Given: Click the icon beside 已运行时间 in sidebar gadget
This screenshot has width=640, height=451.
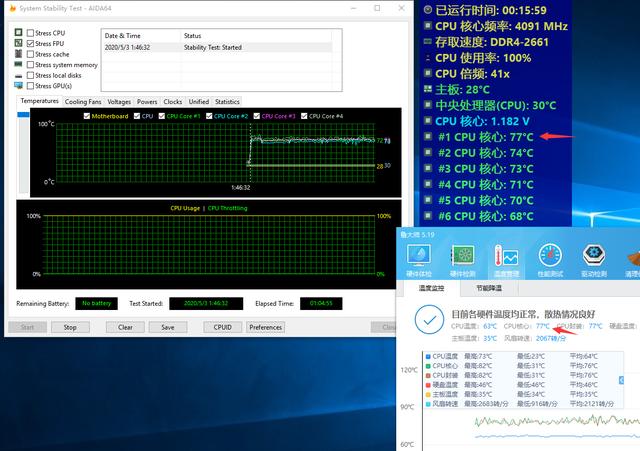Looking at the screenshot, I should 428,10.
